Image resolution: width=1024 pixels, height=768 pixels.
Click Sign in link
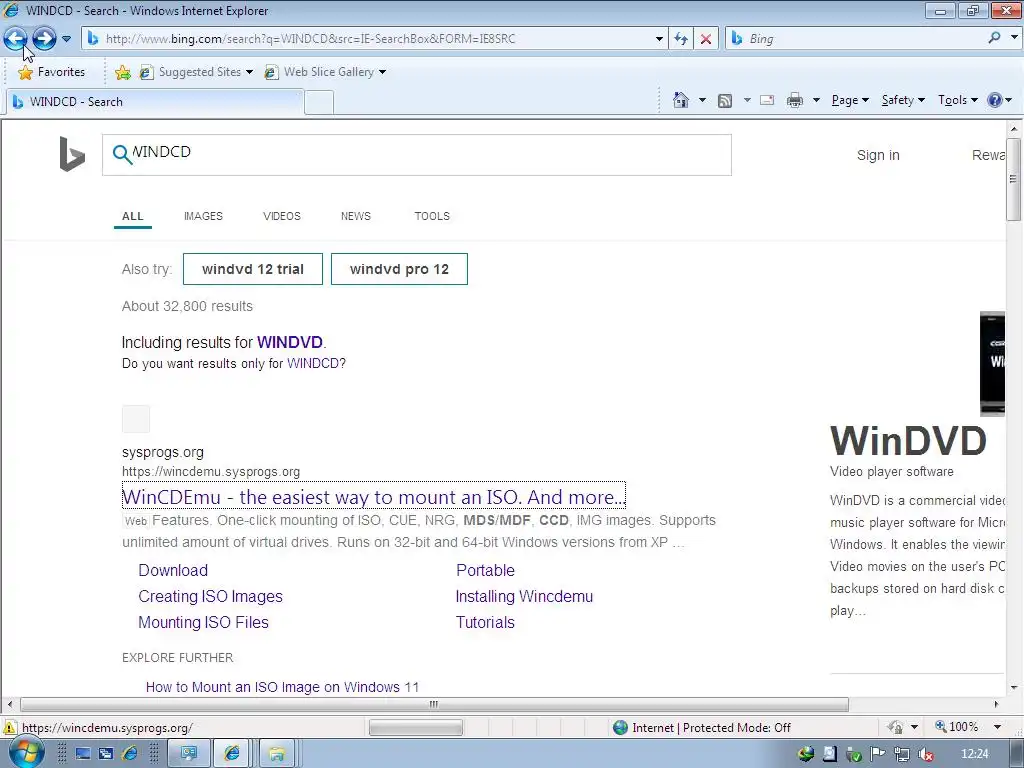point(878,155)
